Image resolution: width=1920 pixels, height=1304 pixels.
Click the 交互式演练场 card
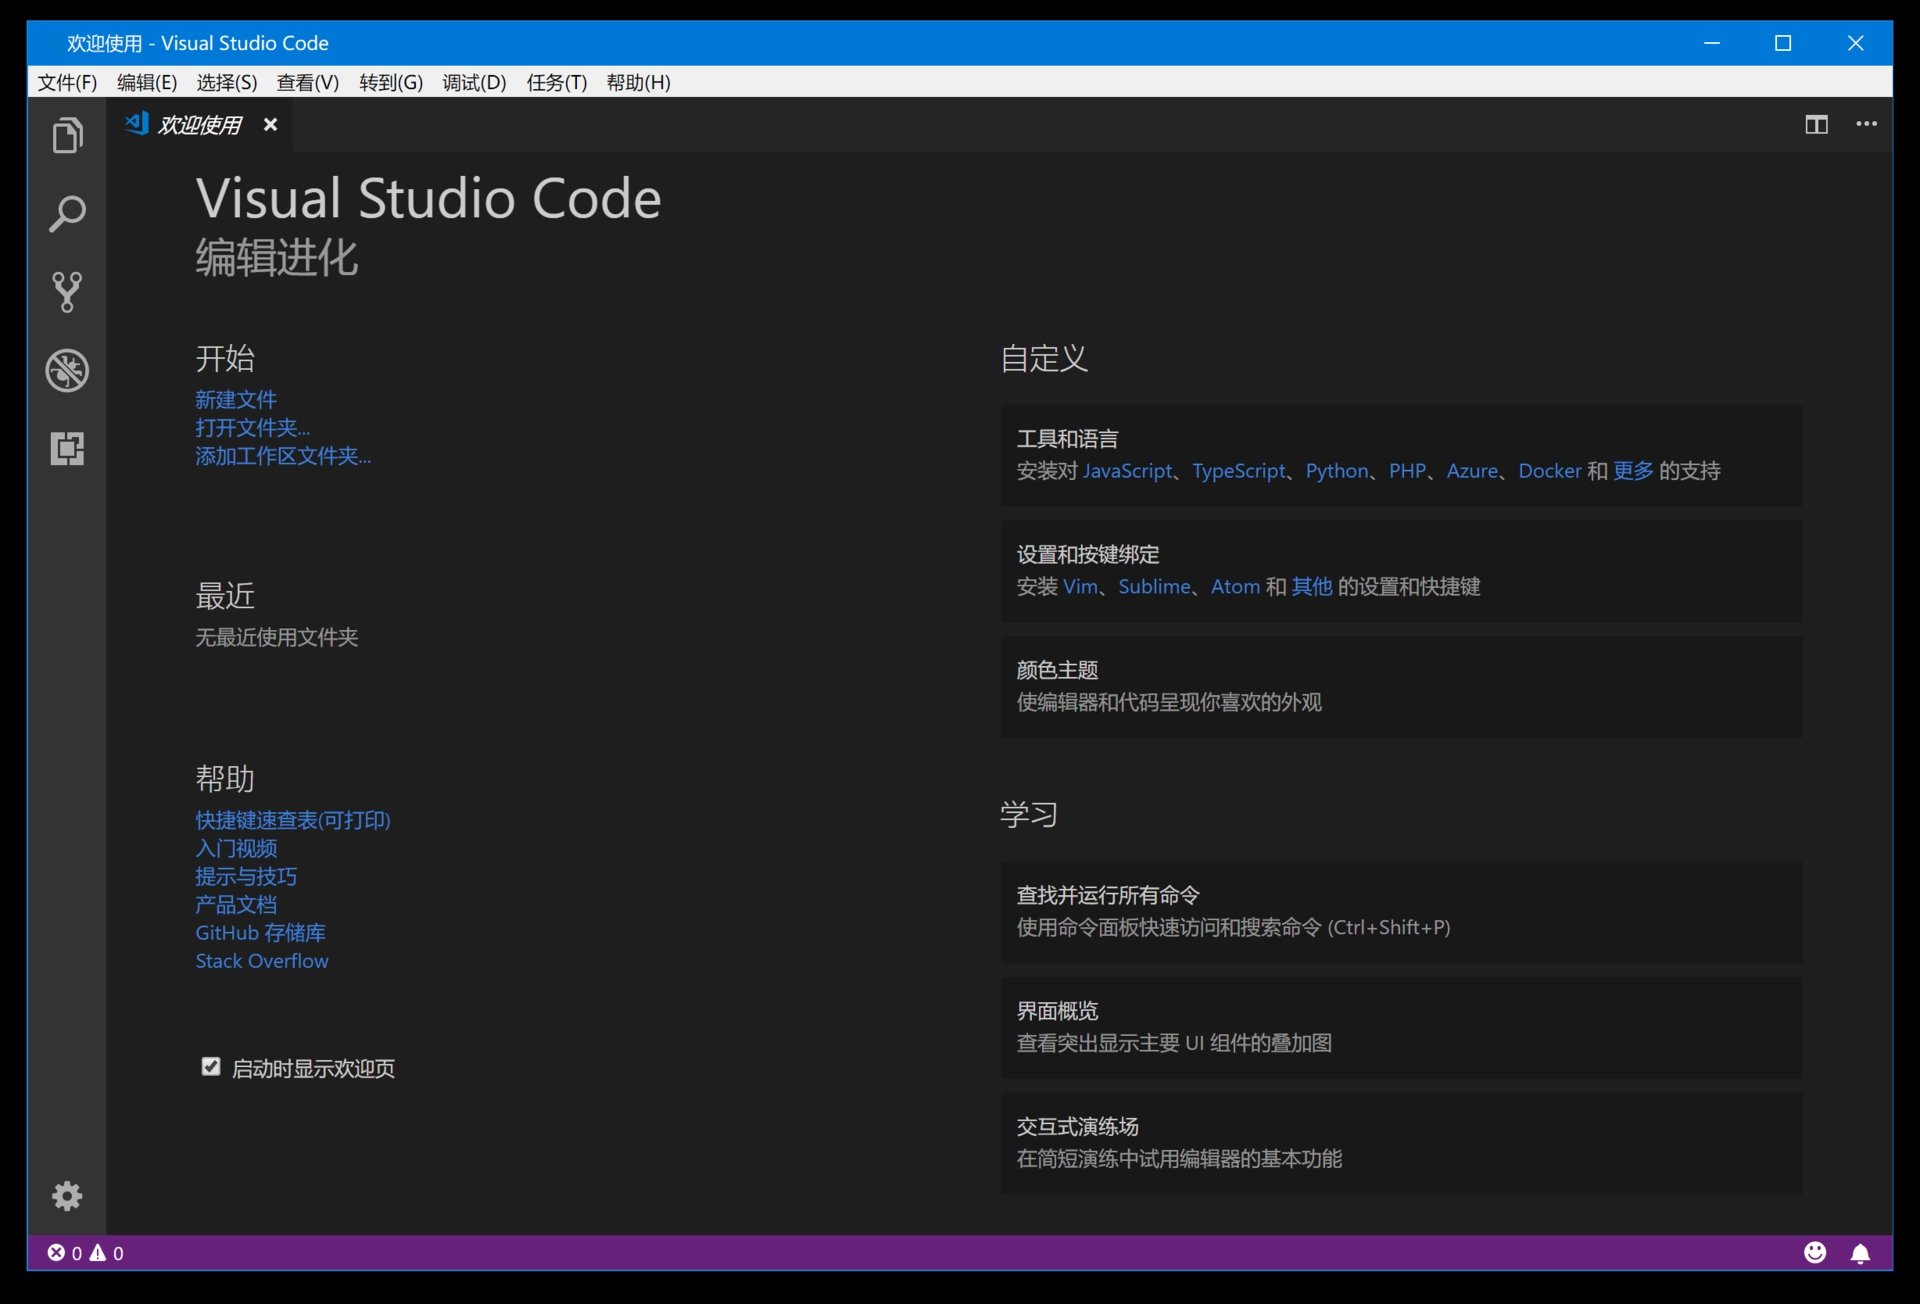pyautogui.click(x=1400, y=1143)
